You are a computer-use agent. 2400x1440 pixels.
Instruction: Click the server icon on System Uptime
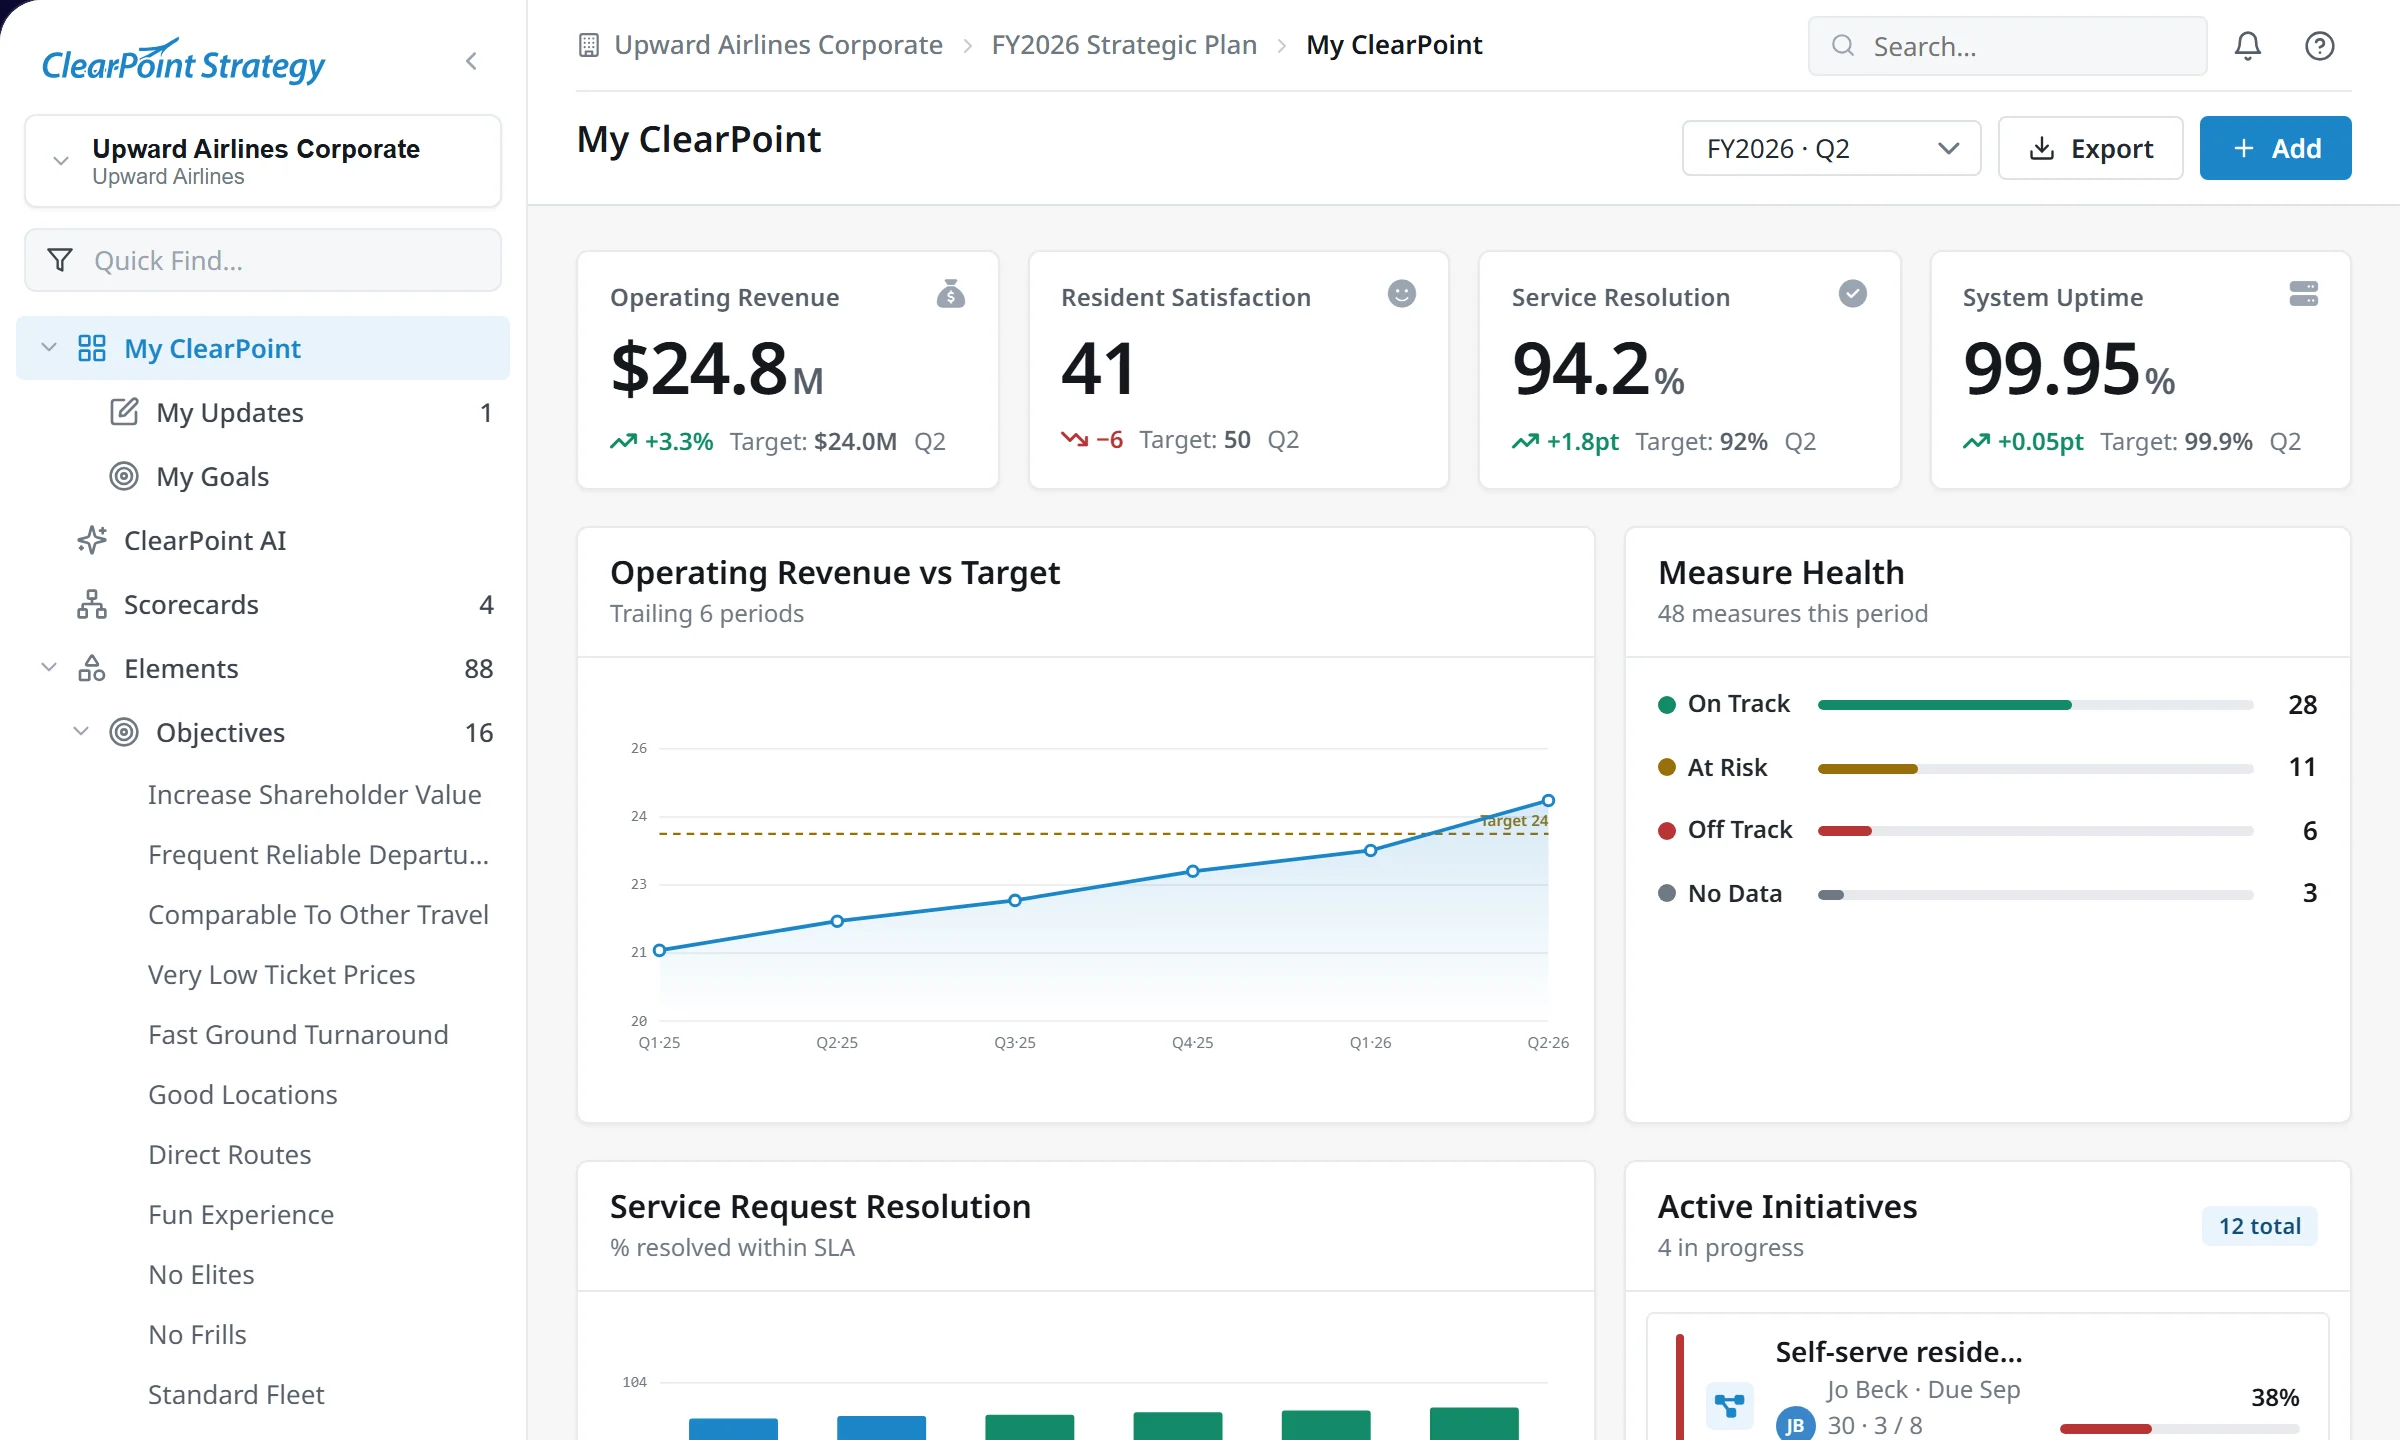(2304, 294)
